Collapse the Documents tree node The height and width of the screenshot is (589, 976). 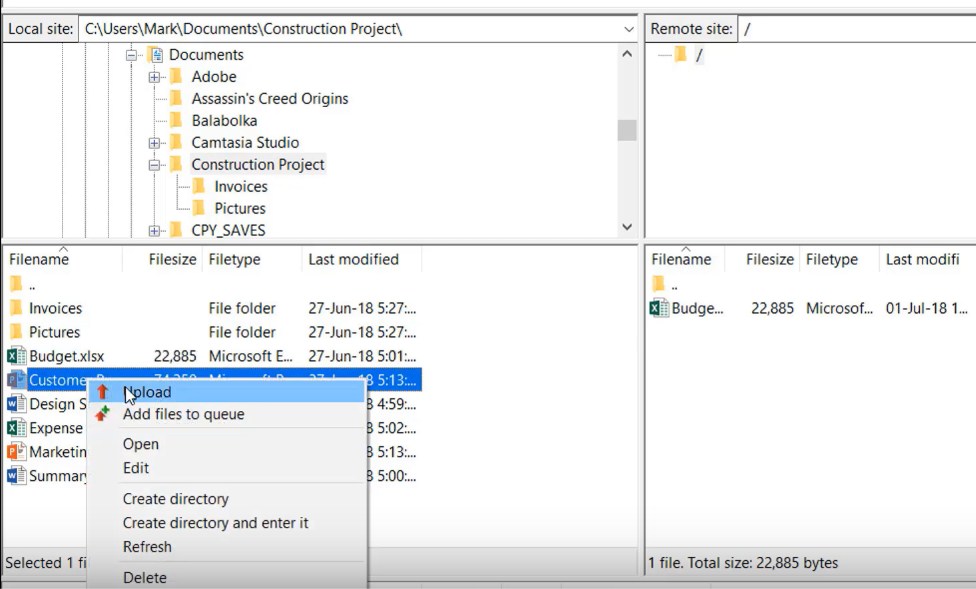[131, 55]
